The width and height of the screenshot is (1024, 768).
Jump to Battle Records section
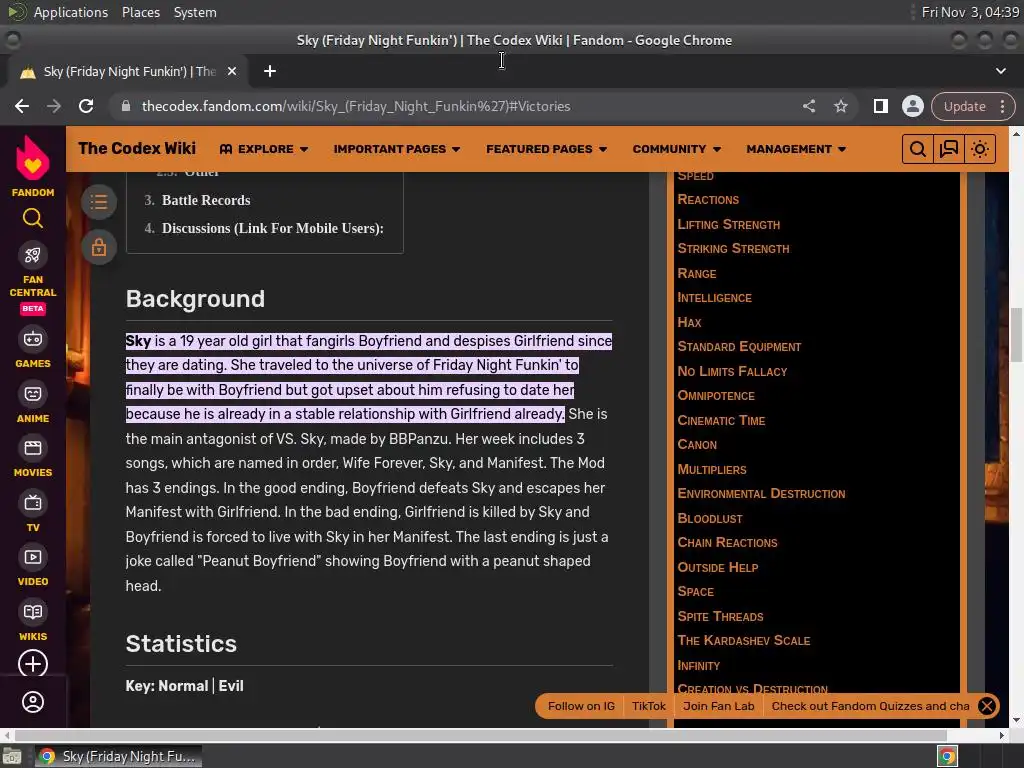pyautogui.click(x=206, y=200)
